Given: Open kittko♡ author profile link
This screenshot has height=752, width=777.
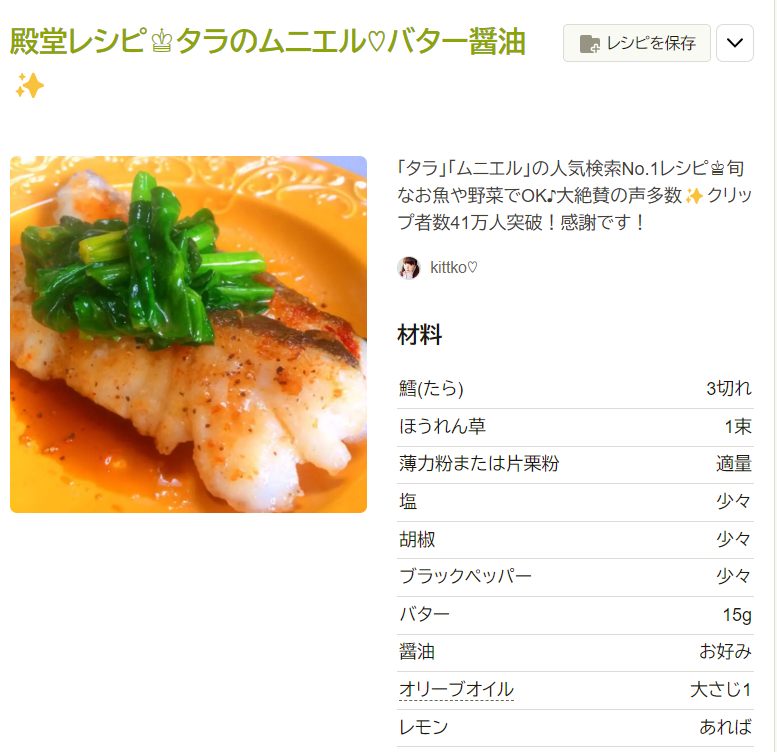Looking at the screenshot, I should pyautogui.click(x=453, y=268).
